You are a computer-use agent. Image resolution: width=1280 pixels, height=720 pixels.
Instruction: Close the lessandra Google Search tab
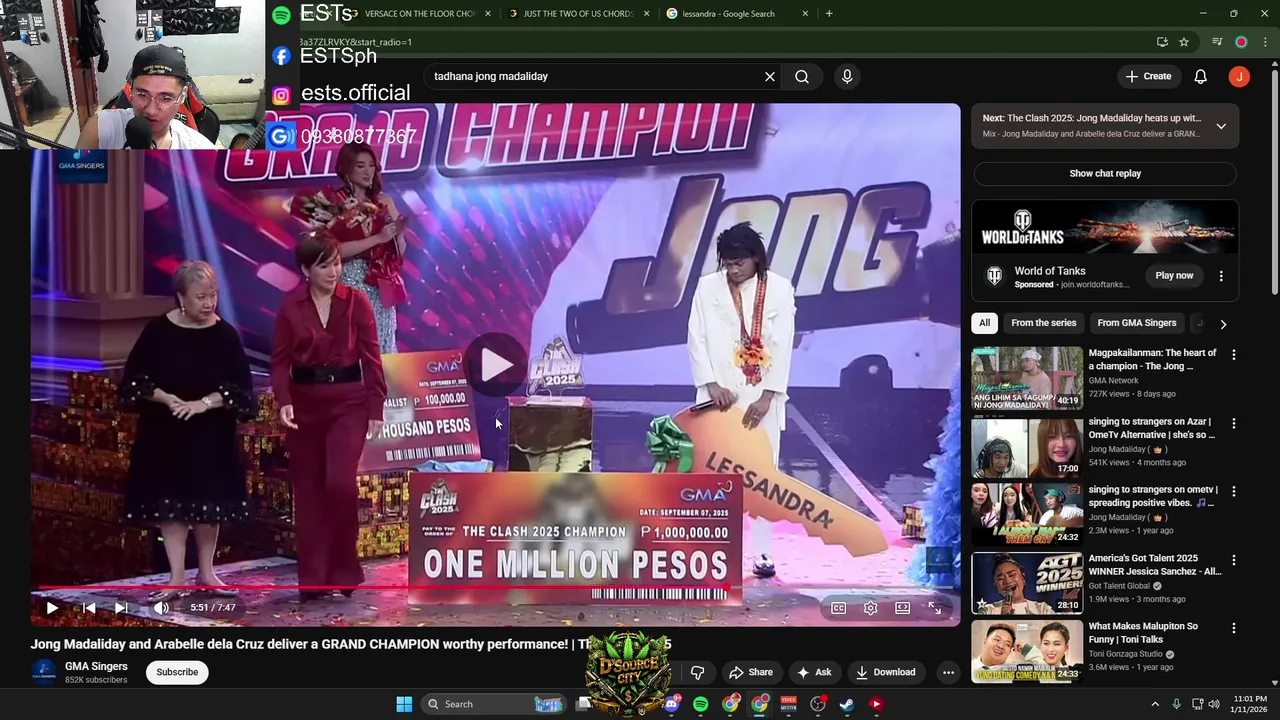coord(805,13)
